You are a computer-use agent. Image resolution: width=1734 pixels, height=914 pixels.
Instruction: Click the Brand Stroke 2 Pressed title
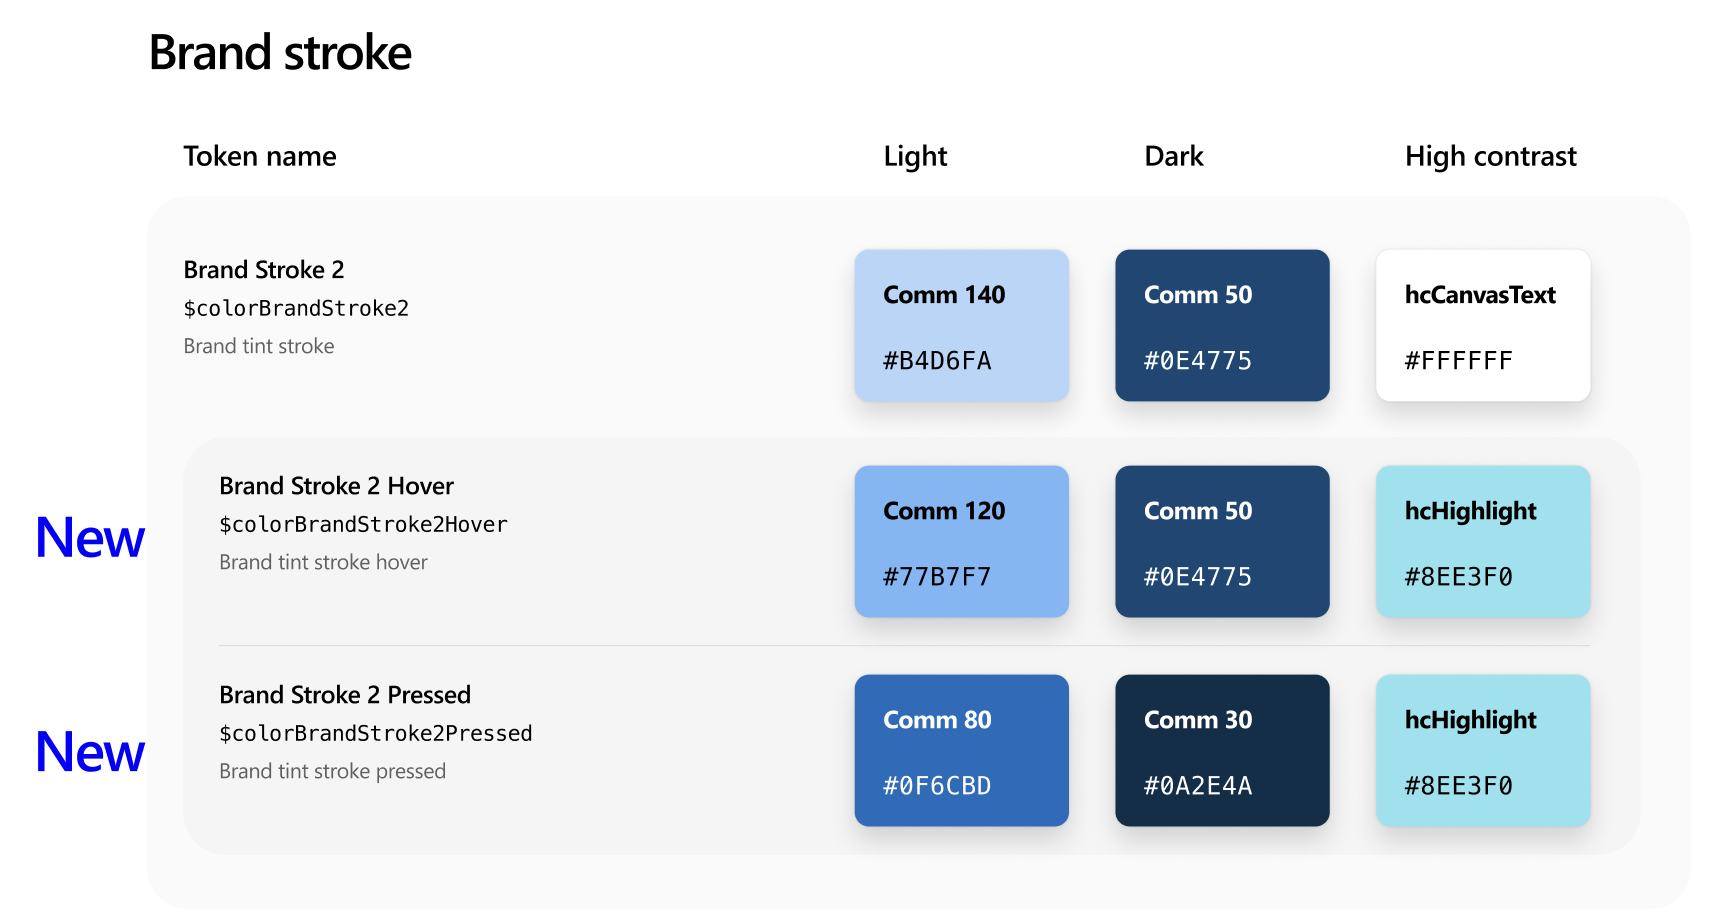[345, 695]
